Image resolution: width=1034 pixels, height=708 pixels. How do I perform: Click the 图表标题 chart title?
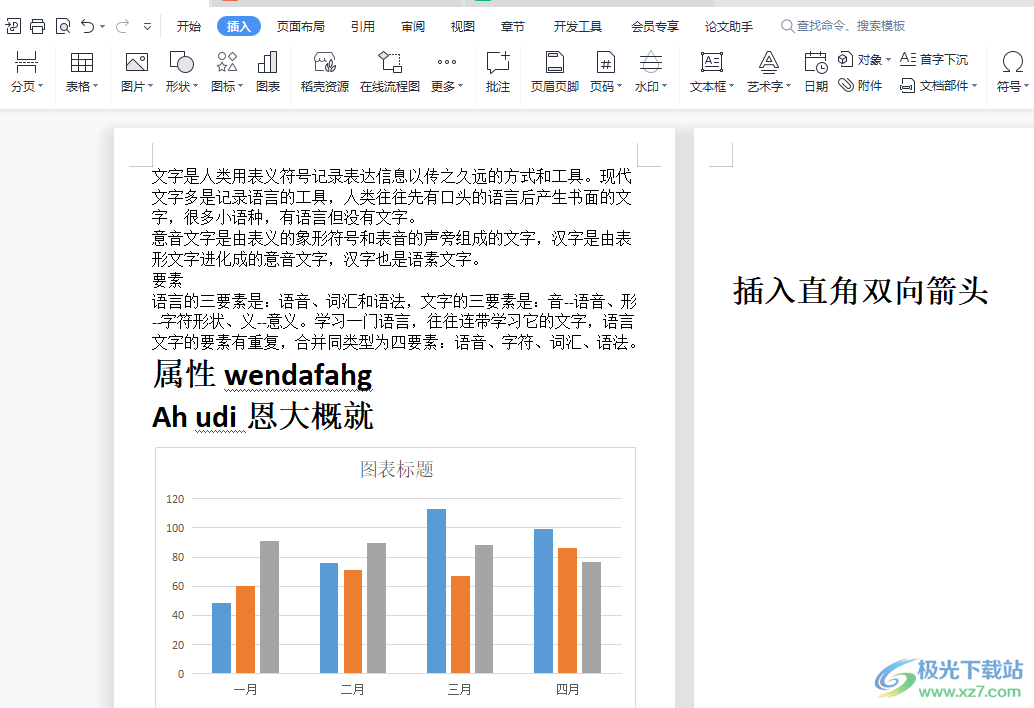pyautogui.click(x=396, y=469)
